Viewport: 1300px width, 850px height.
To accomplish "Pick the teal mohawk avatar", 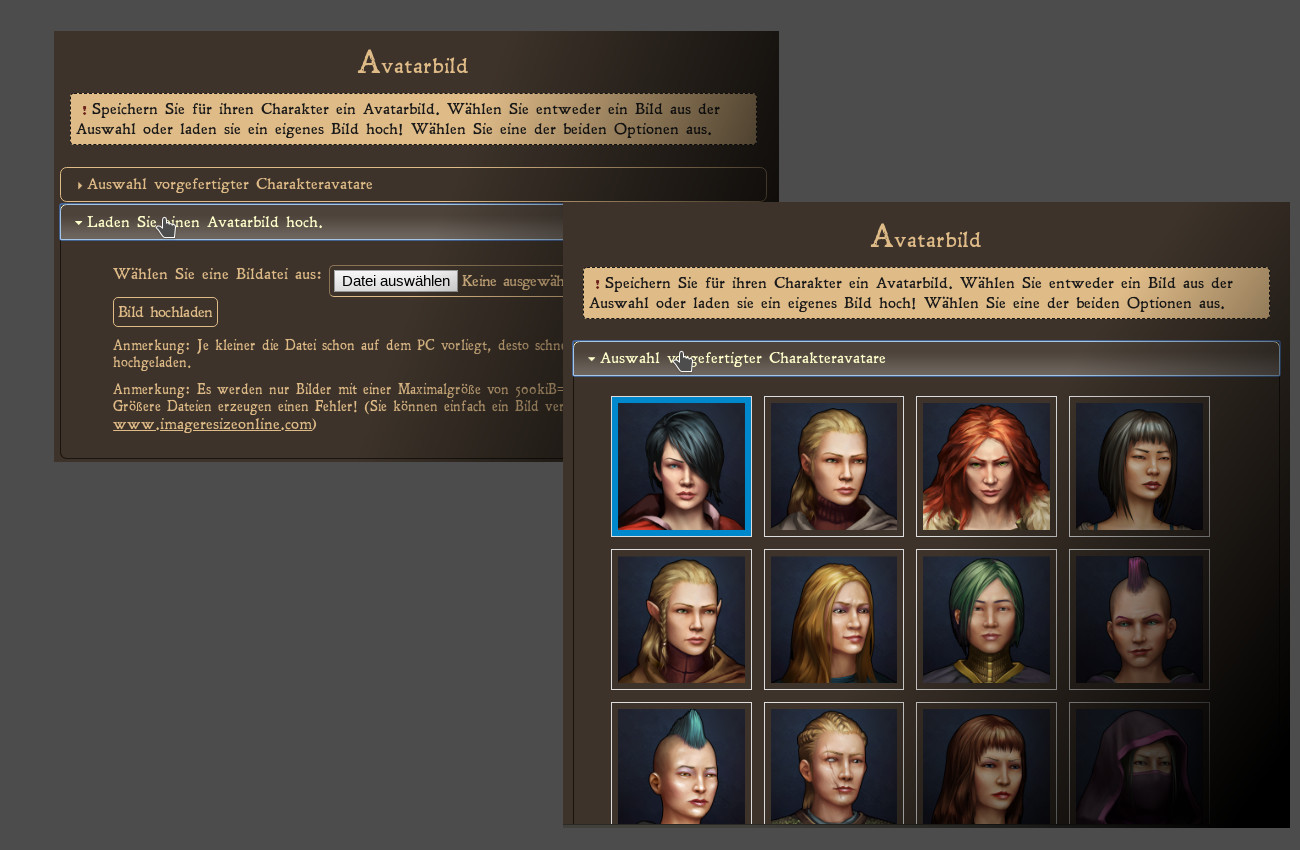I will pyautogui.click(x=681, y=764).
